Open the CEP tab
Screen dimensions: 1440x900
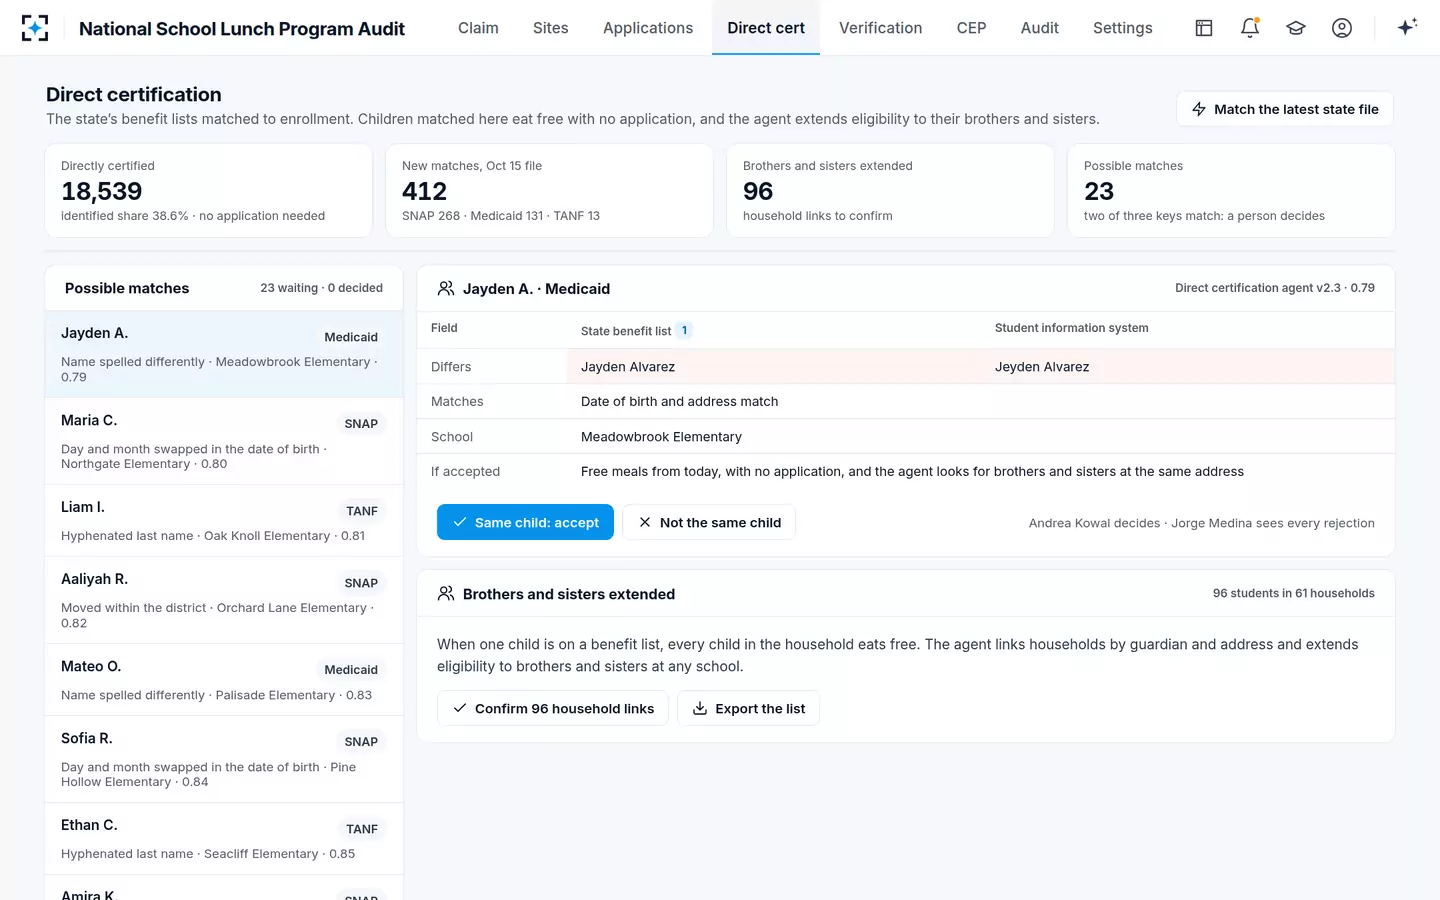click(x=972, y=28)
